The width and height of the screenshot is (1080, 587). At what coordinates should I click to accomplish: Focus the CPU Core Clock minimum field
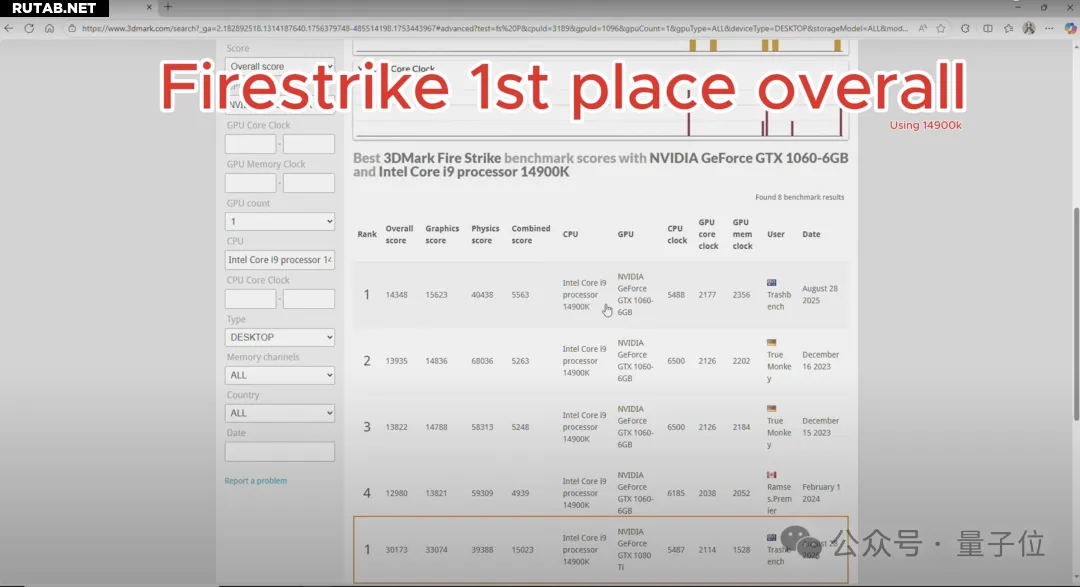tap(250, 298)
